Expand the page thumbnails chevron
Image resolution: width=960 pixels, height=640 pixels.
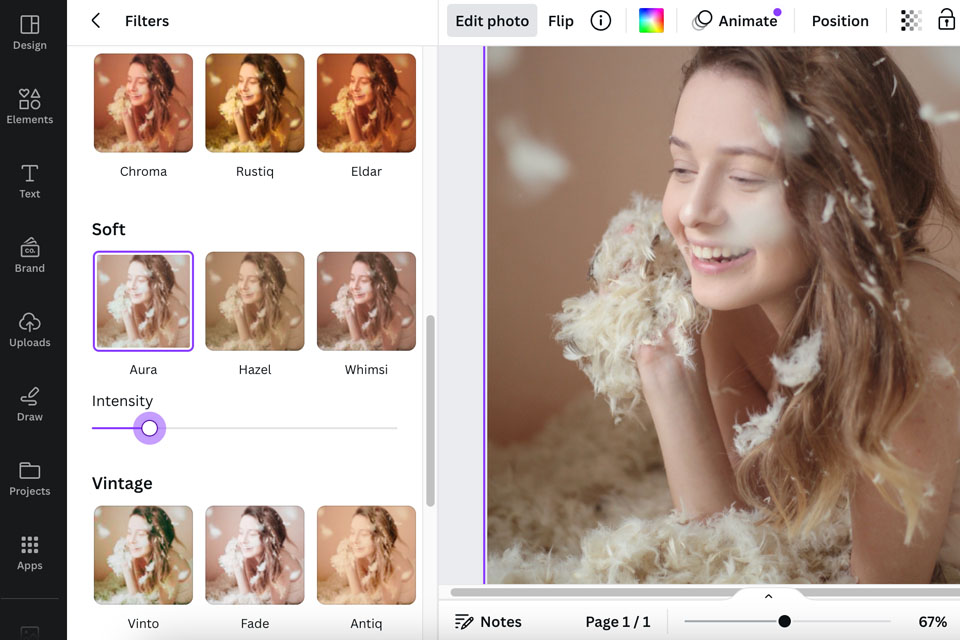(x=768, y=596)
